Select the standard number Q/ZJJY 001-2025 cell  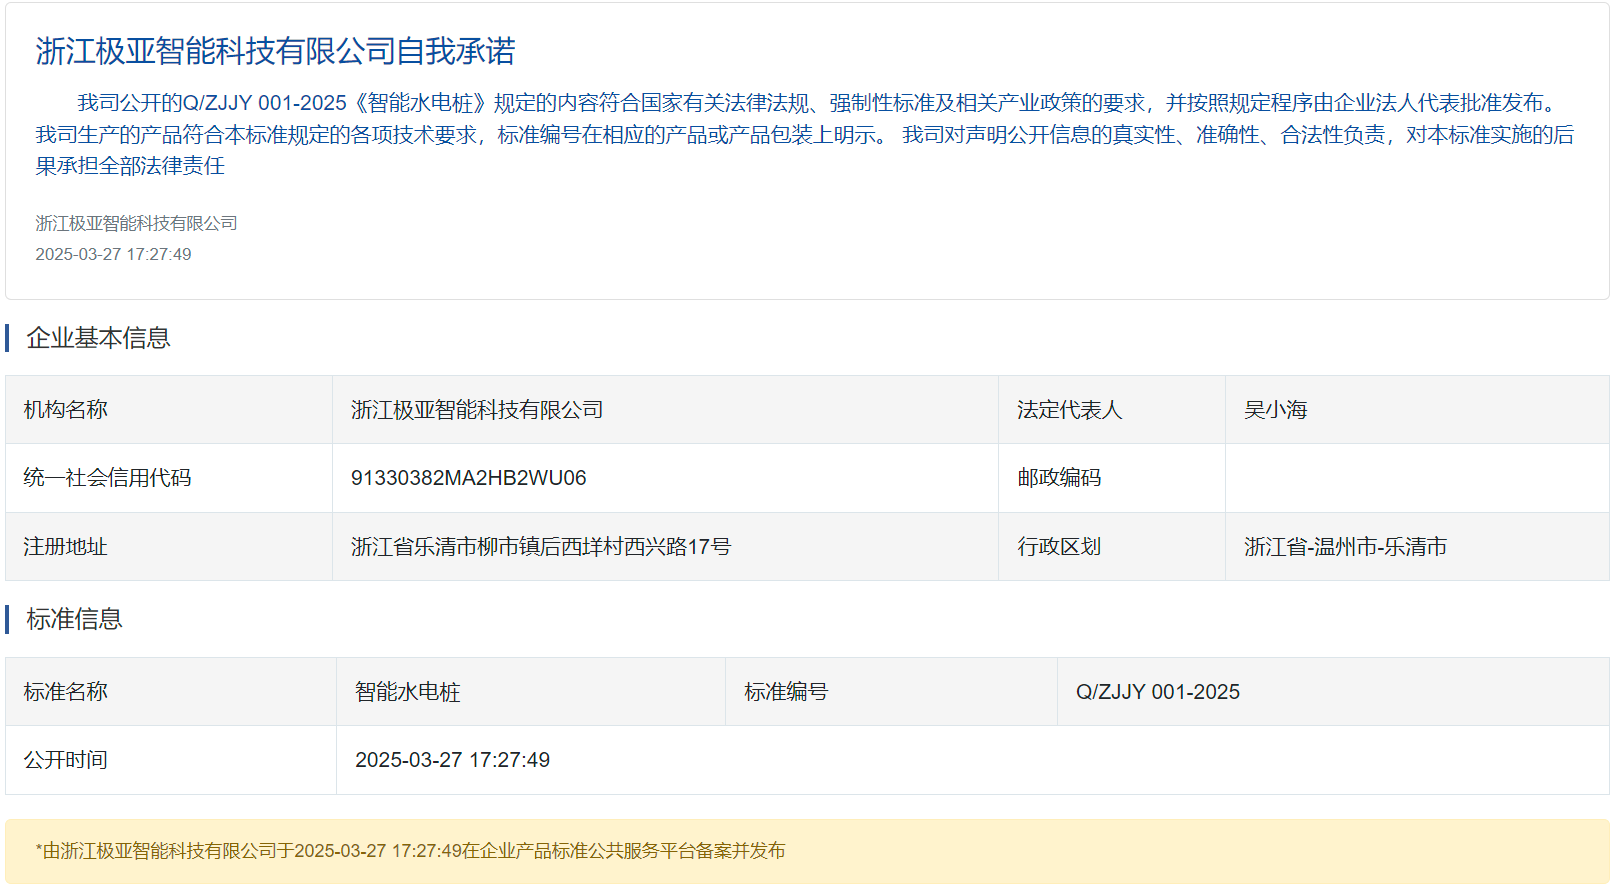point(1157,692)
